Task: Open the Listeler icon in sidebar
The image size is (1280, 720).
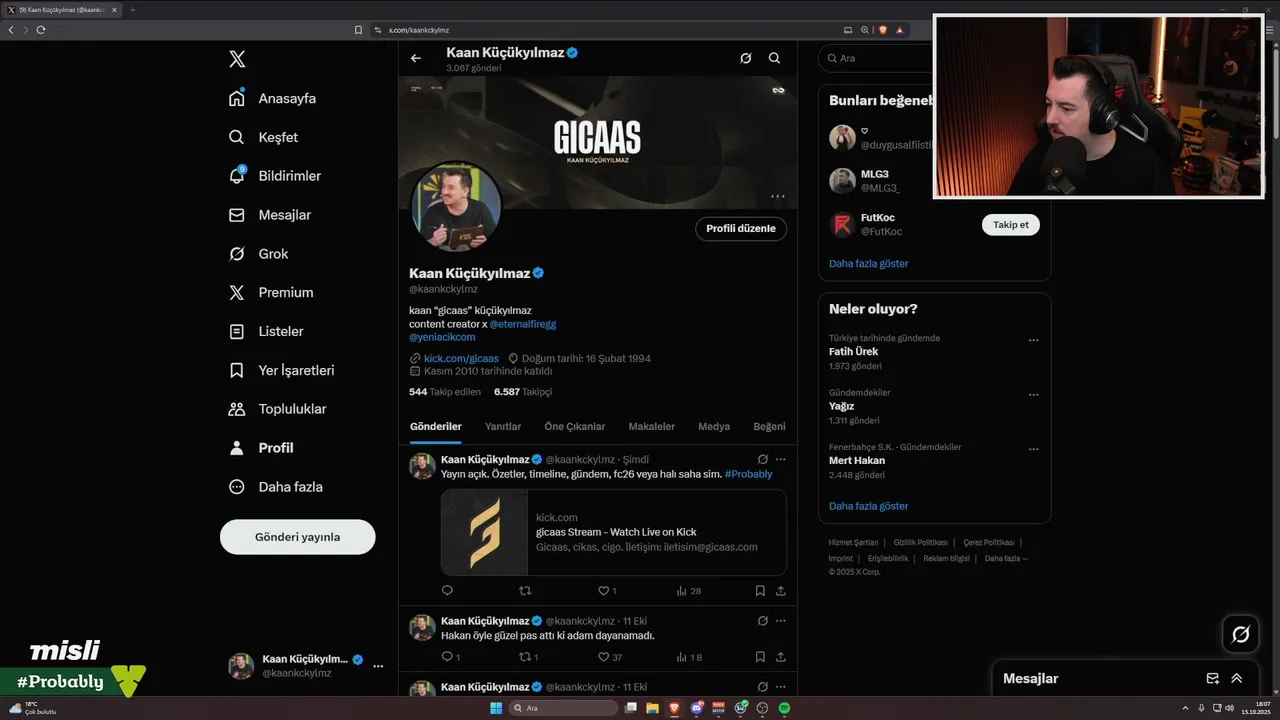Action: [x=237, y=331]
